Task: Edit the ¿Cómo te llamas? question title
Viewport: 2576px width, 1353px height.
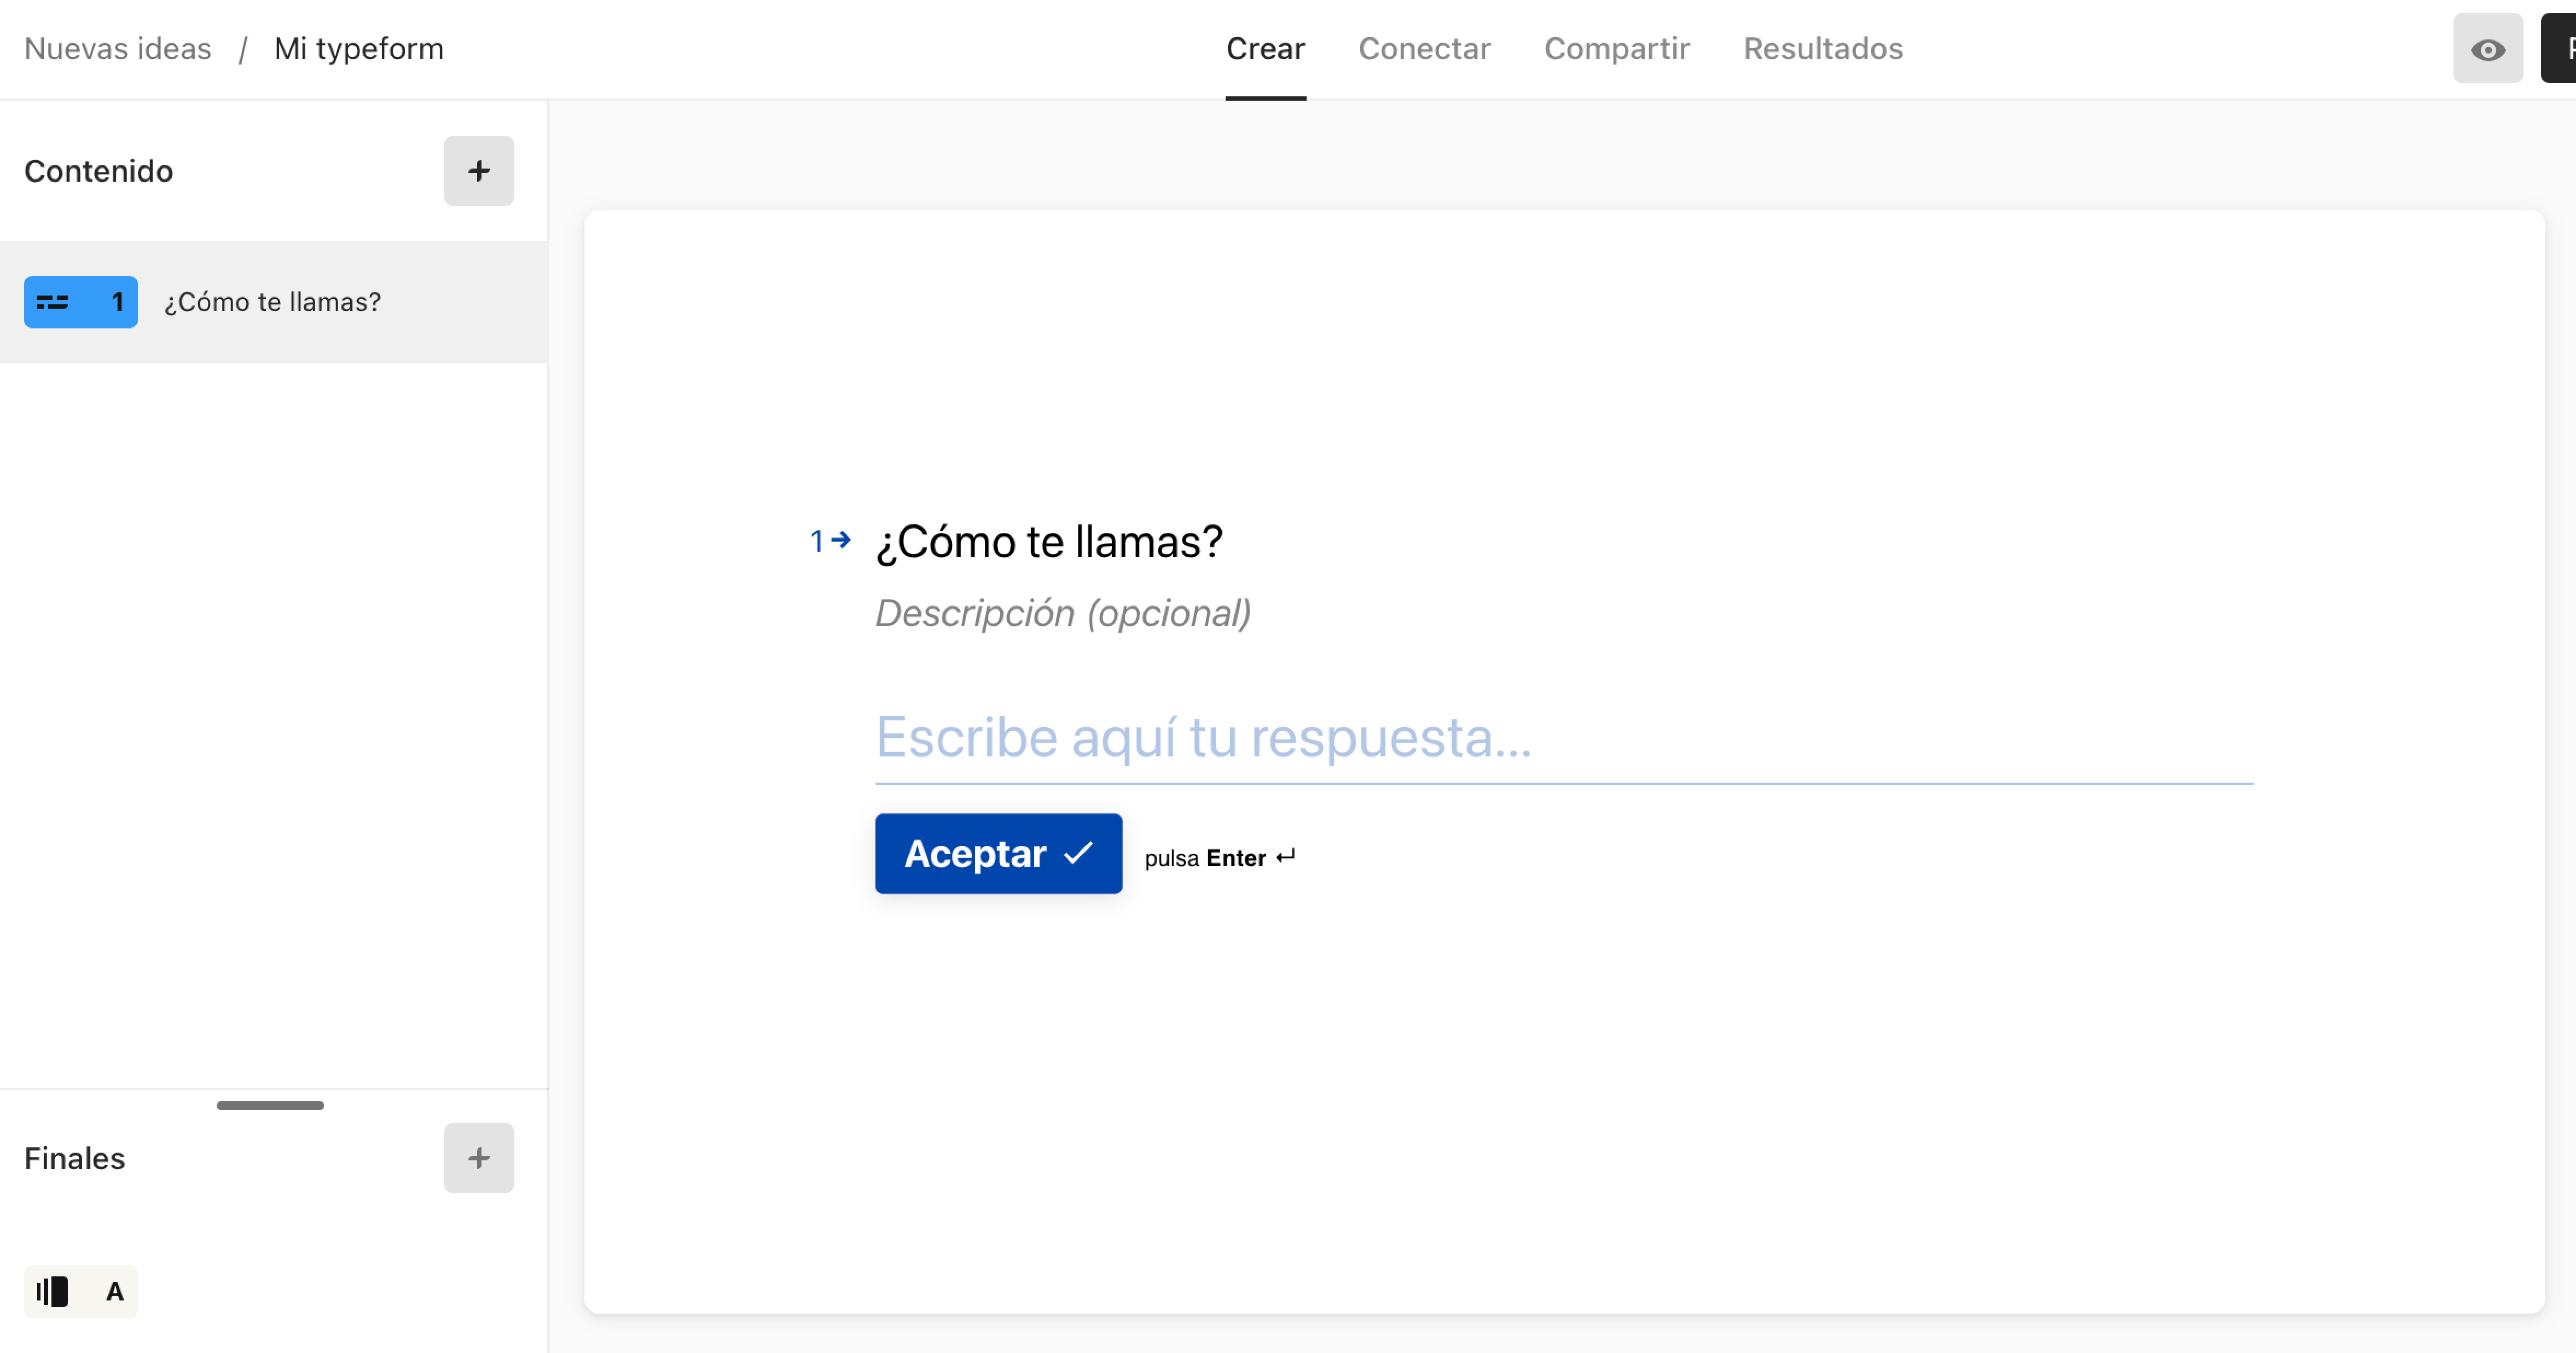Action: pos(1049,541)
